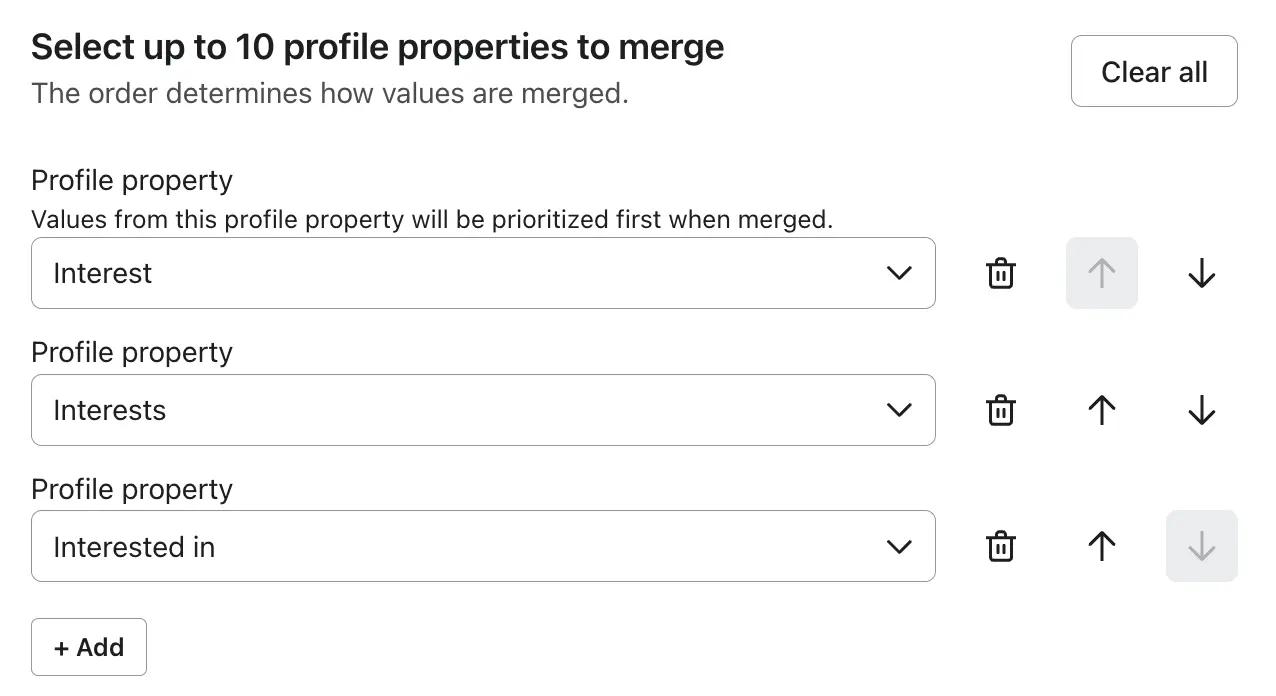The width and height of the screenshot is (1276, 696).
Task: Delete the Interest profile property row
Action: pyautogui.click(x=999, y=272)
